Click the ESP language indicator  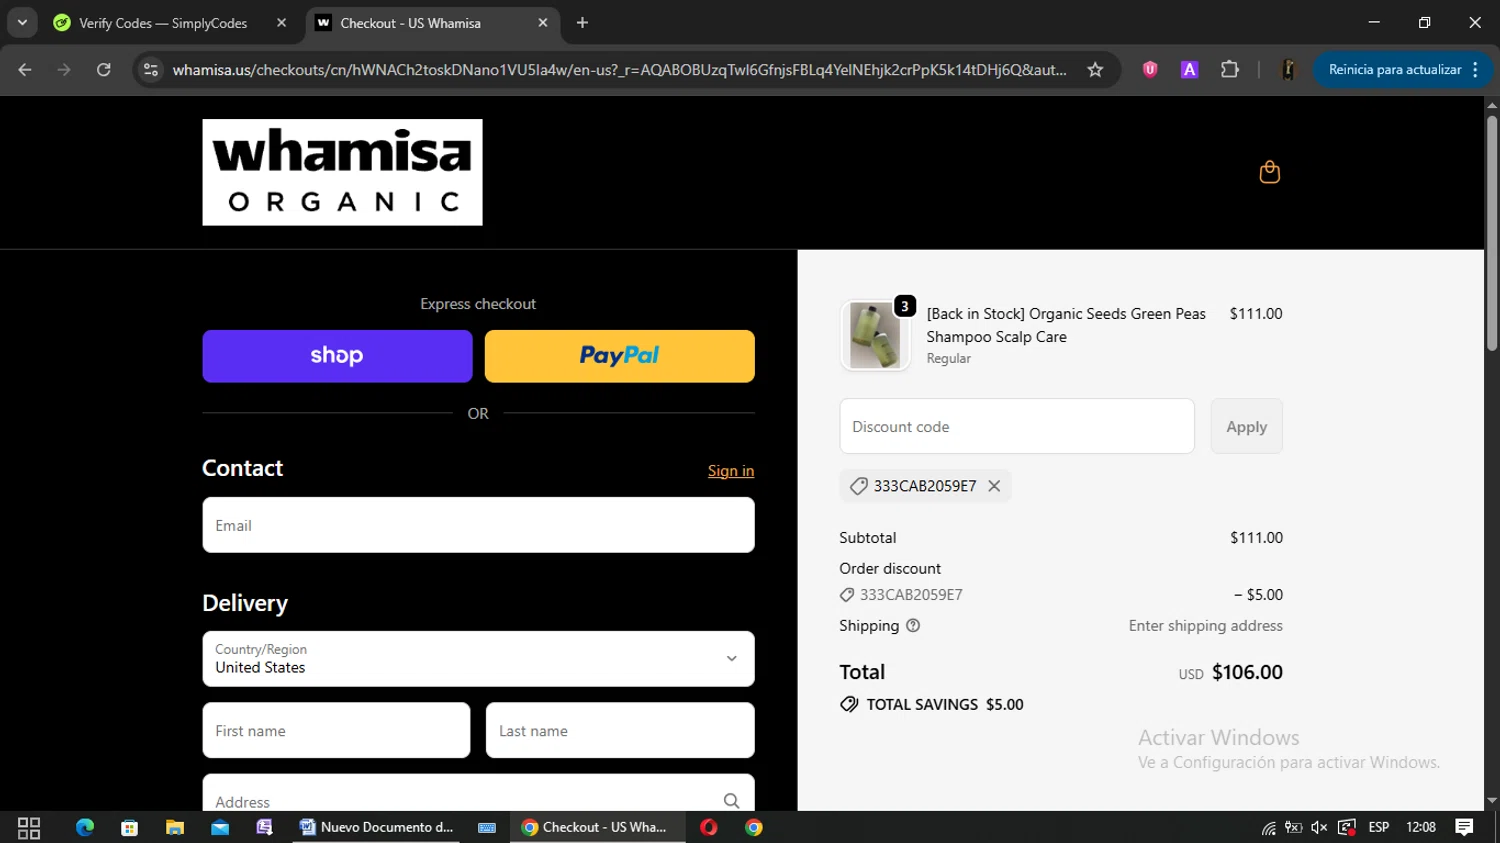coord(1379,828)
